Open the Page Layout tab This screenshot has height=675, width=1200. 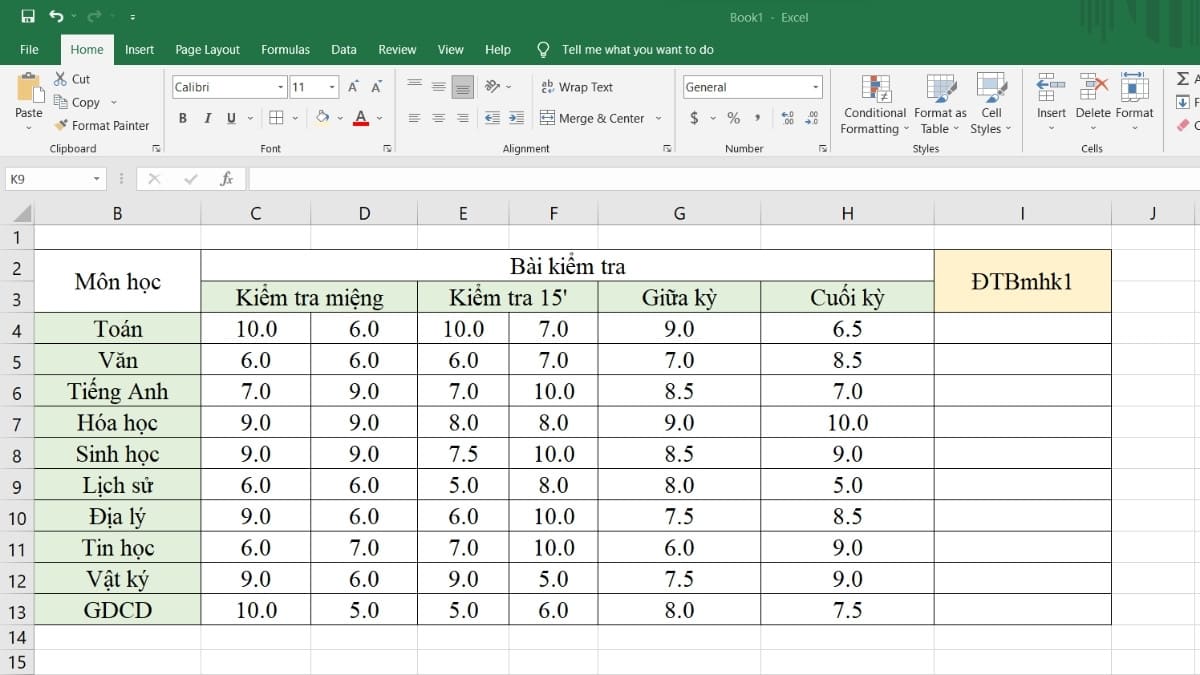(207, 49)
